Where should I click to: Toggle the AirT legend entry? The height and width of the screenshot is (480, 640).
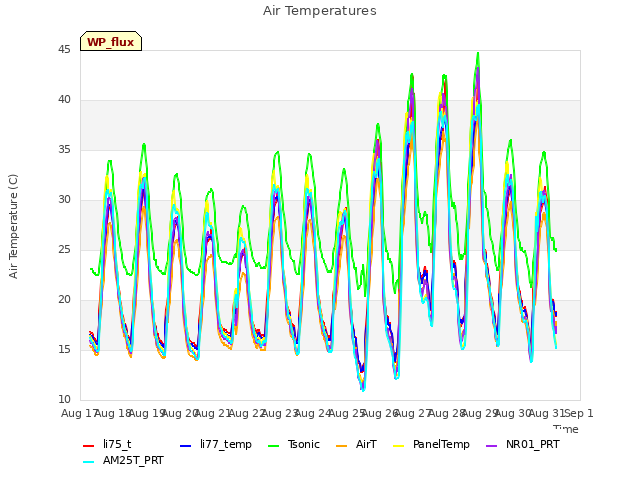[x=356, y=444]
